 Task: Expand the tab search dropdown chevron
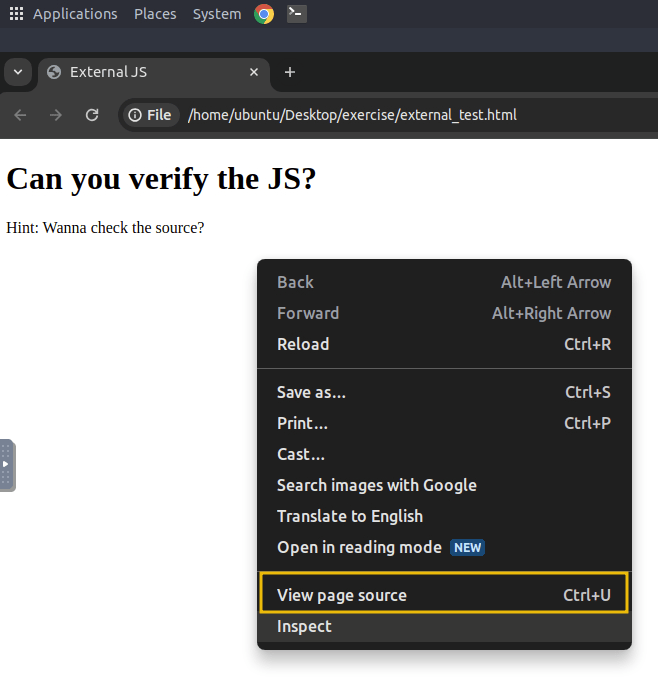(18, 72)
